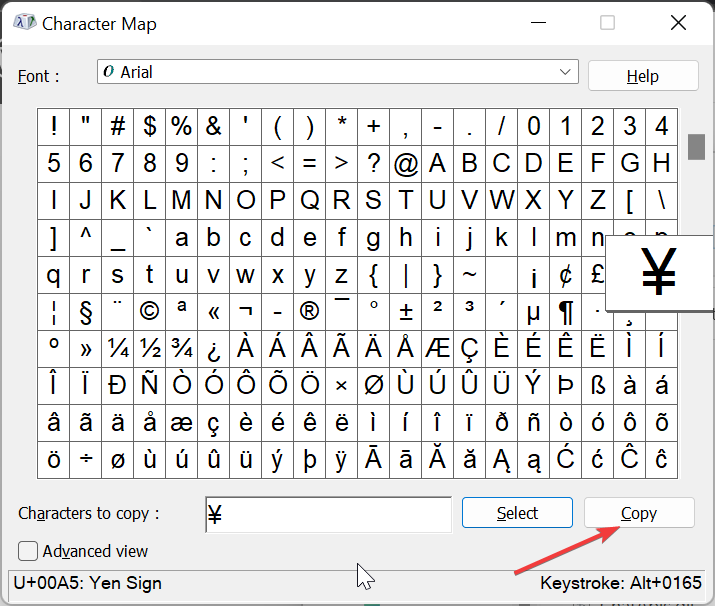
Task: Select the dollar sign $ character
Action: click(x=150, y=127)
